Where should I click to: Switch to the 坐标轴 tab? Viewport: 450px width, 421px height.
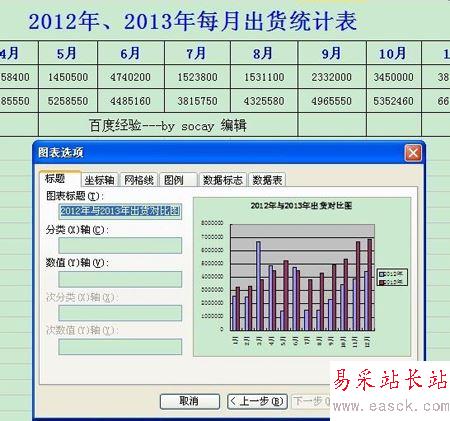pos(99,180)
